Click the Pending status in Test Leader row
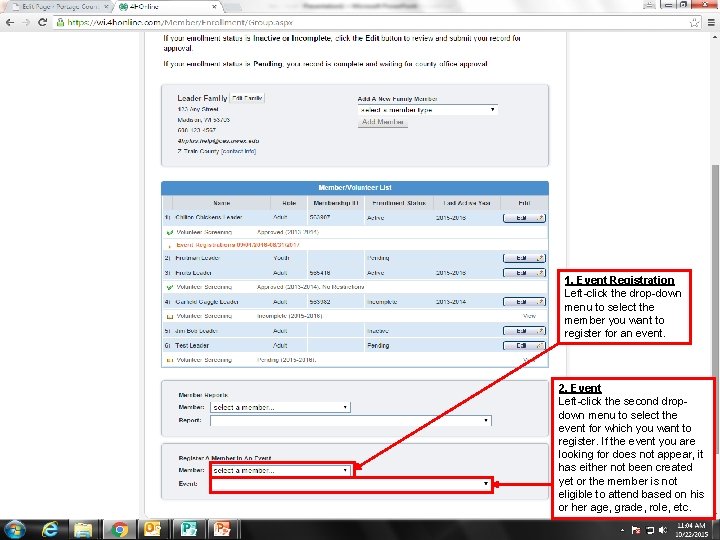Viewport: 720px width, 540px height. (378, 345)
